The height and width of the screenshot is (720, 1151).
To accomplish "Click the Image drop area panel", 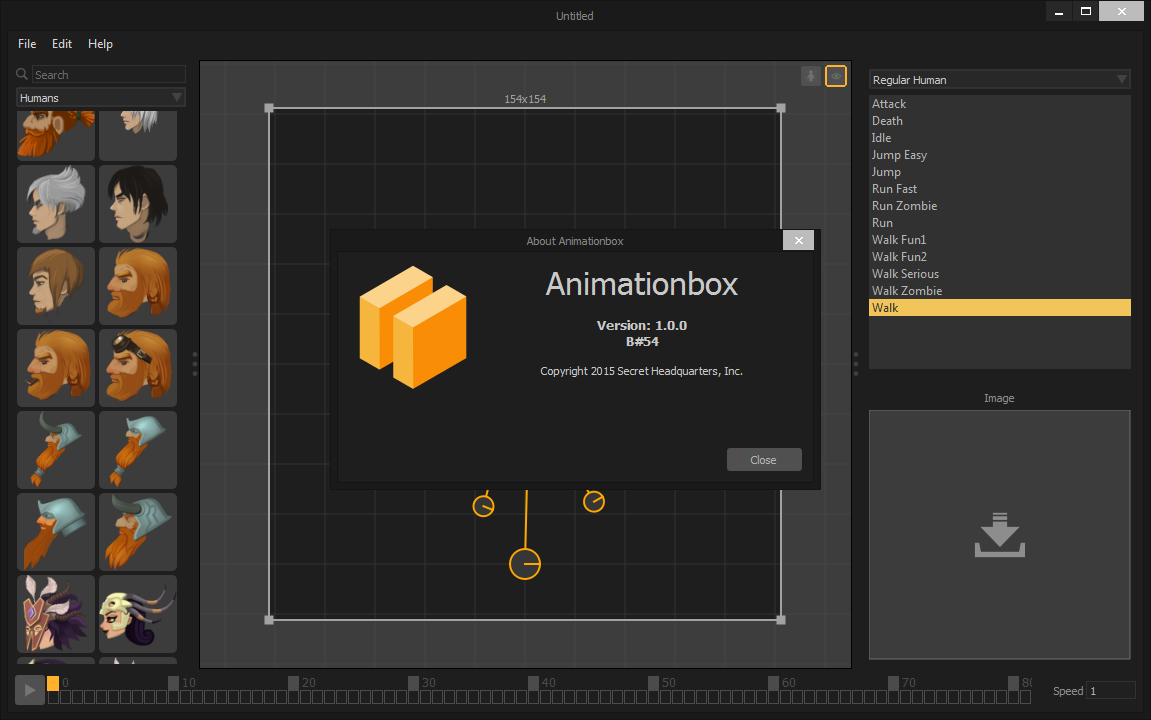I will (999, 535).
